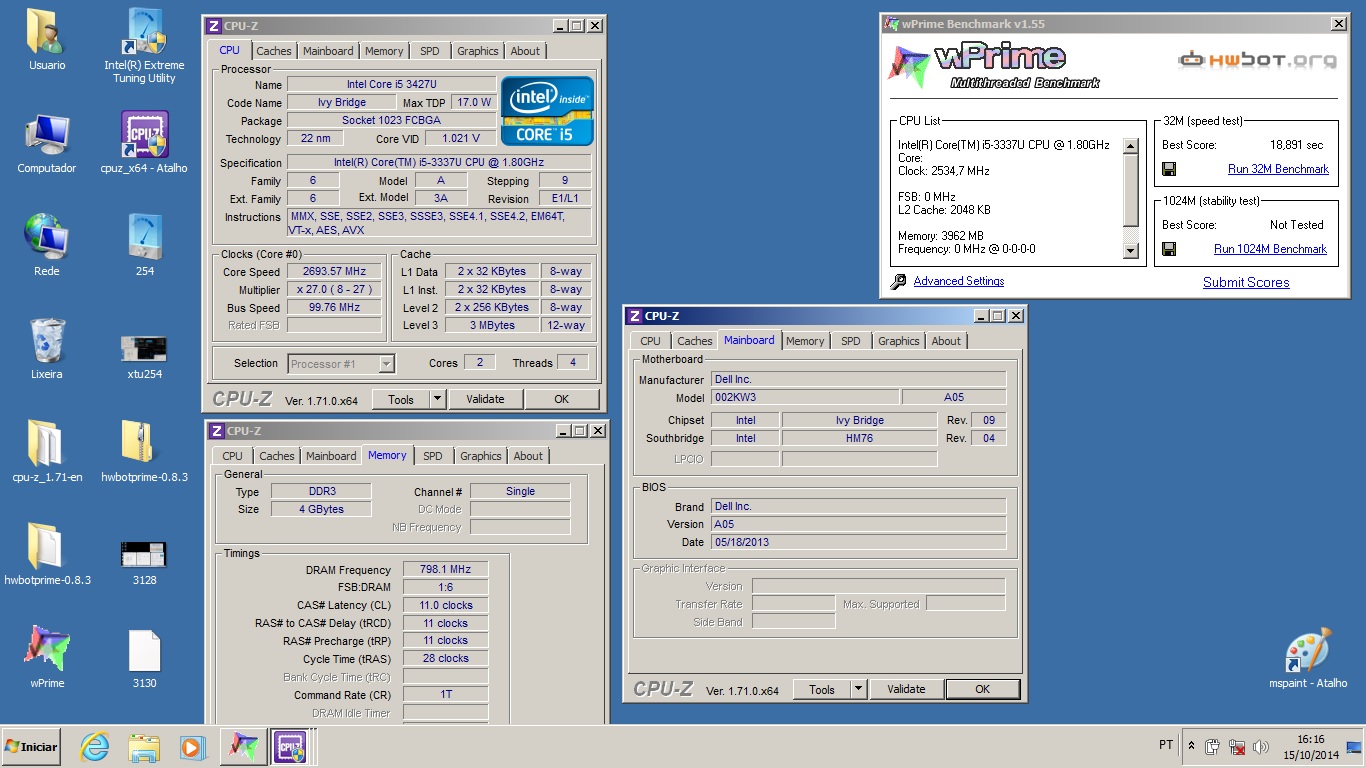Click DRAM Frequency value 798.1 MHz

click(x=446, y=570)
